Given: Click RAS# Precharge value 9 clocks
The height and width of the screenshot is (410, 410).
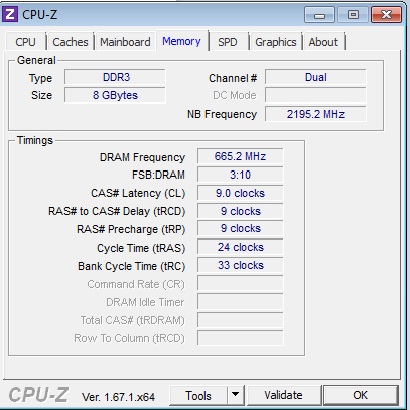Looking at the screenshot, I should tap(240, 228).
